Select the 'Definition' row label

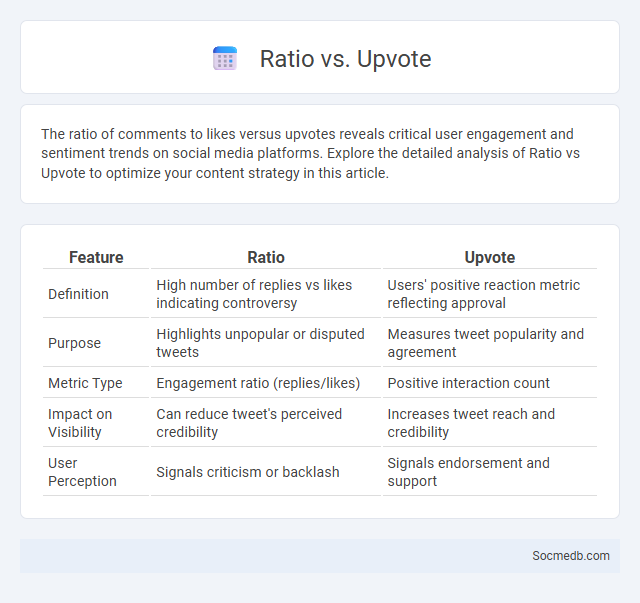(x=78, y=294)
